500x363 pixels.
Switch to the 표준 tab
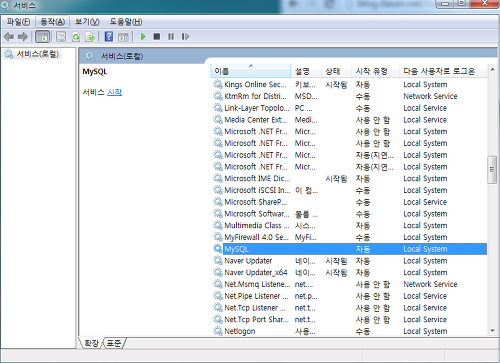tap(114, 343)
